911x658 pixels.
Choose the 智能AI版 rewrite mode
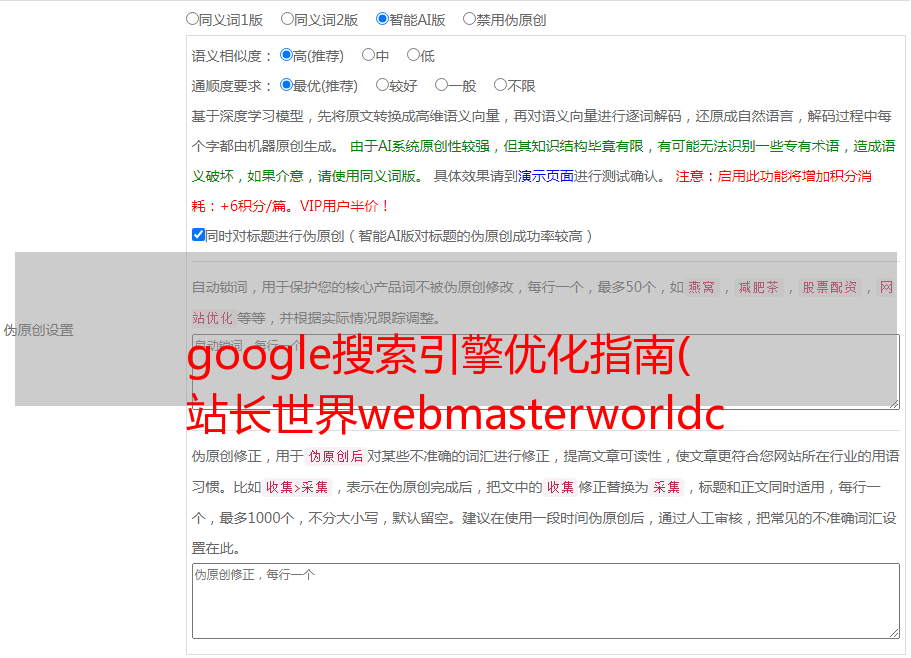tap(382, 19)
